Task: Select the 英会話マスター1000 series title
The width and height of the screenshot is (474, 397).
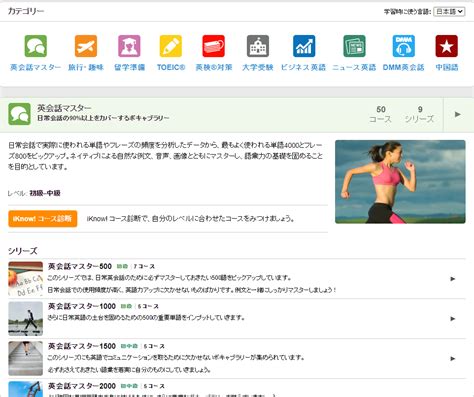Action: 82,306
